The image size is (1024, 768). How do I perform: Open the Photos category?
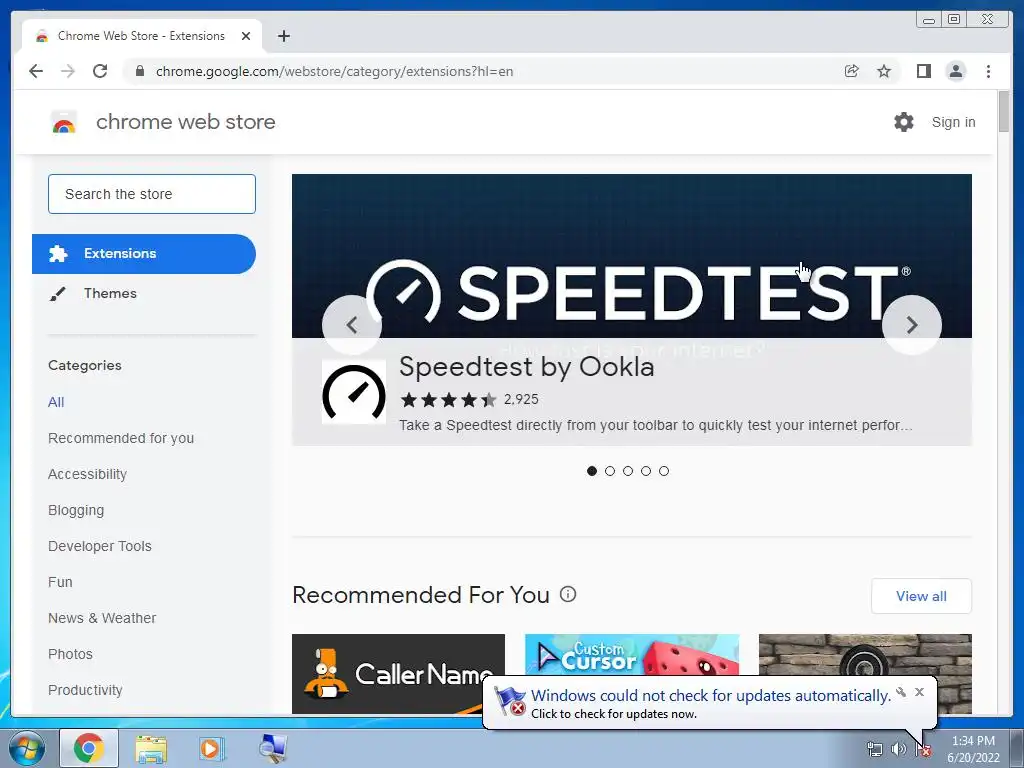pos(71,654)
